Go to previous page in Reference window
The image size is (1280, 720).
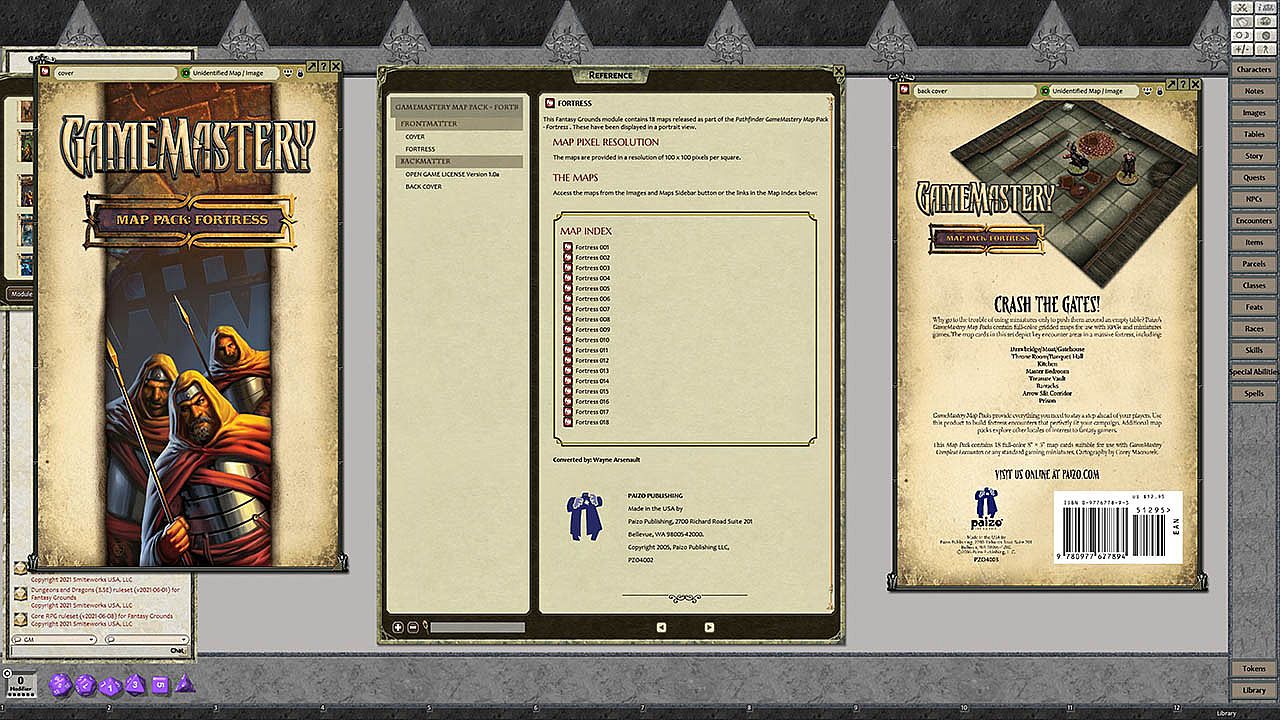[661, 627]
